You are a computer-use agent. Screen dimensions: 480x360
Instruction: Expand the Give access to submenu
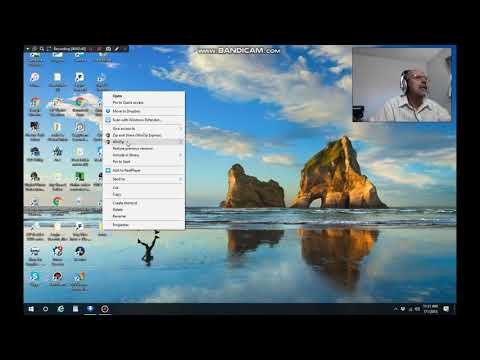pos(144,128)
